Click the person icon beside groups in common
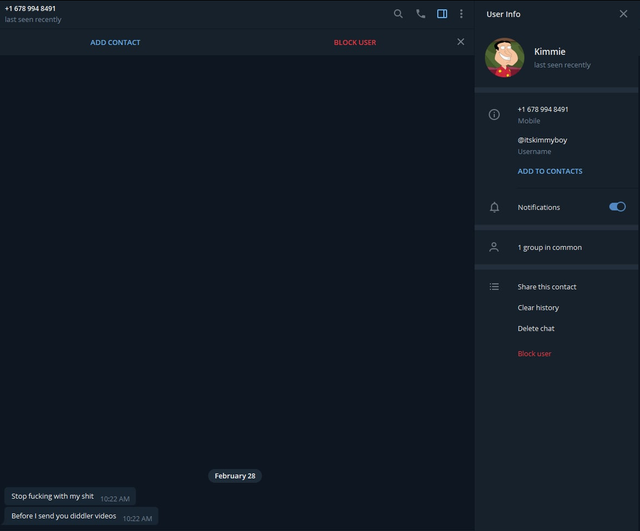Screen dimensions: 640x531 [494, 247]
